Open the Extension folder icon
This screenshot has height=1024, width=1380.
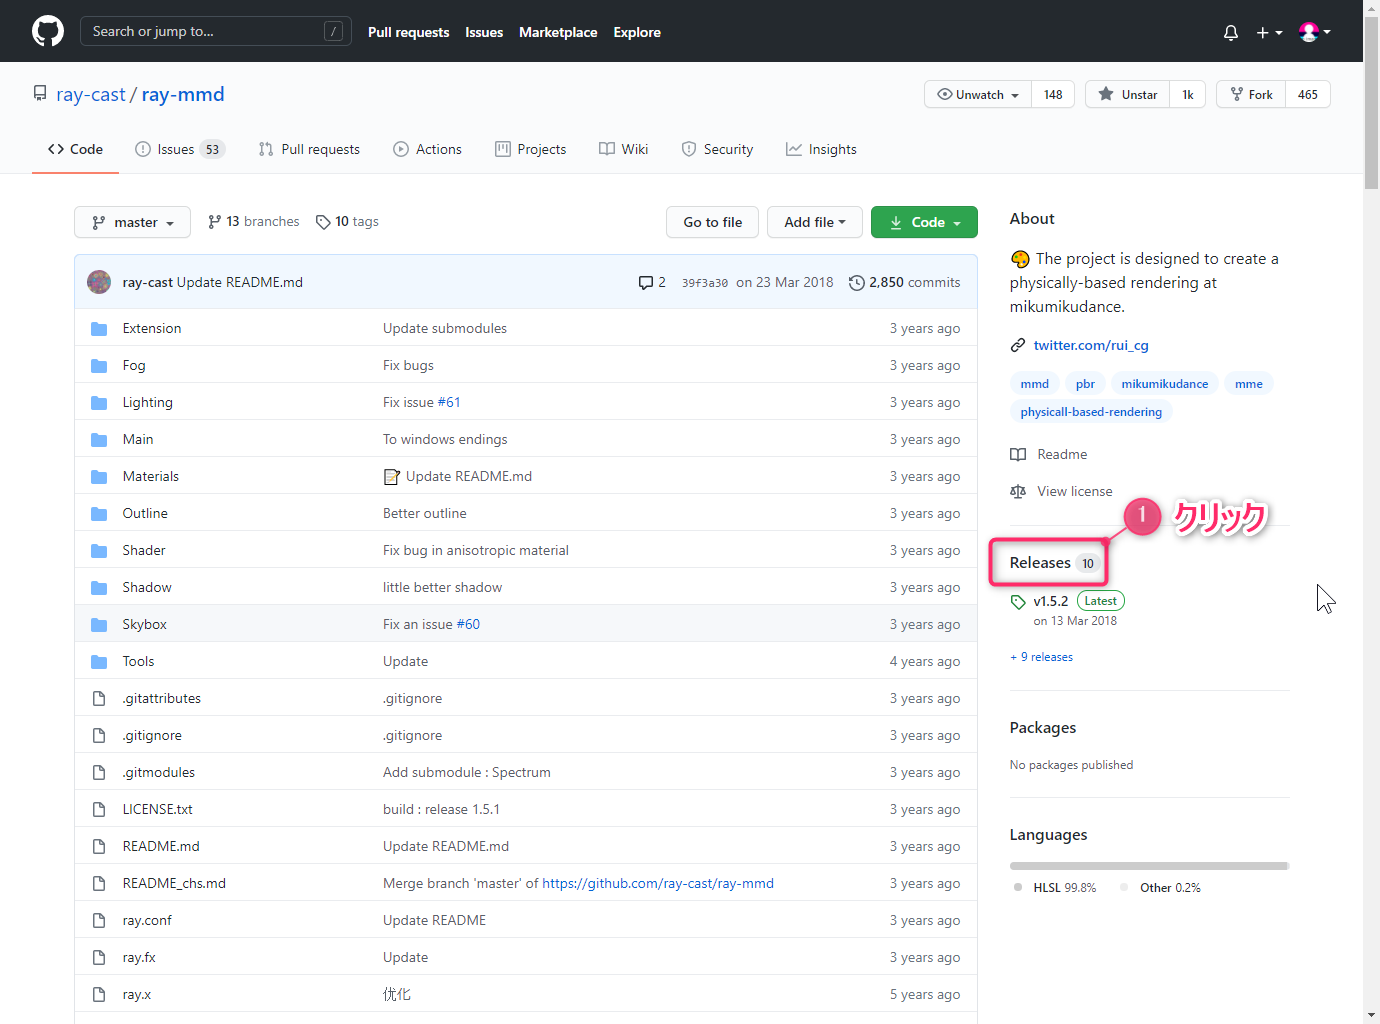pos(99,328)
